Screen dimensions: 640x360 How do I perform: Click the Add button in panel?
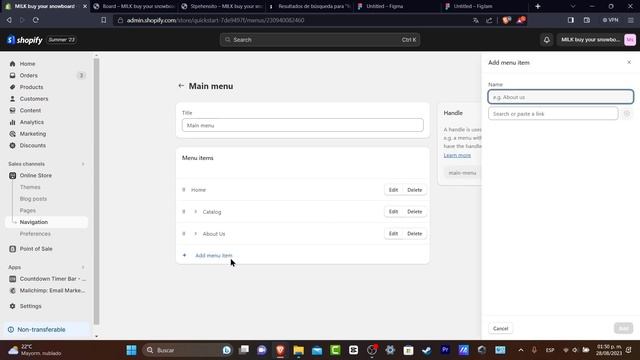pos(624,328)
